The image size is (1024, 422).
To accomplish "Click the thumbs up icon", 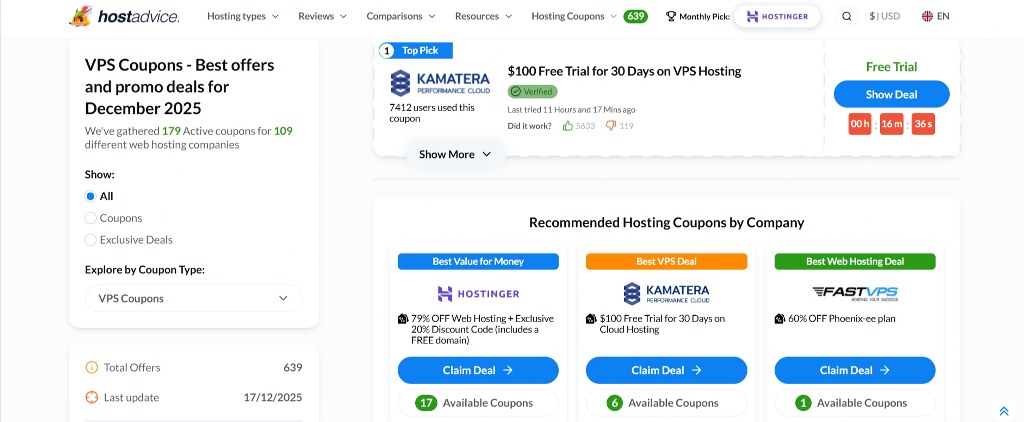I will (568, 126).
